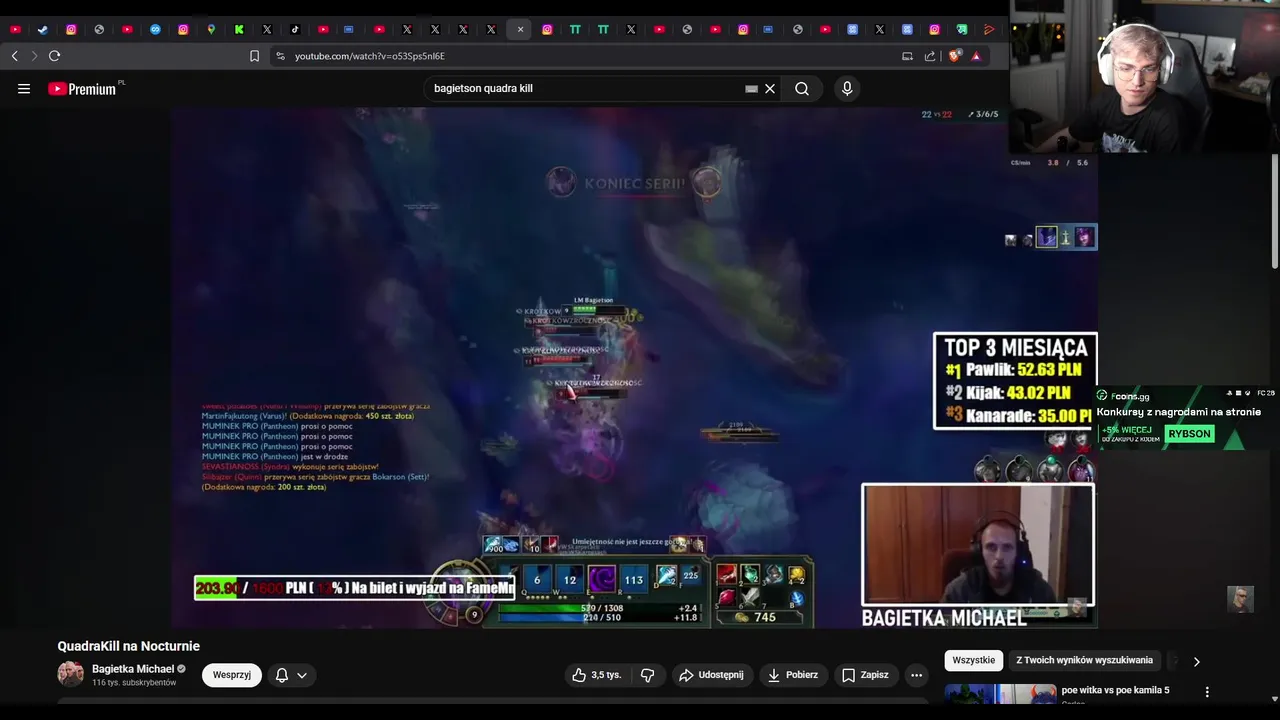Clear the search query with X

pyautogui.click(x=770, y=89)
